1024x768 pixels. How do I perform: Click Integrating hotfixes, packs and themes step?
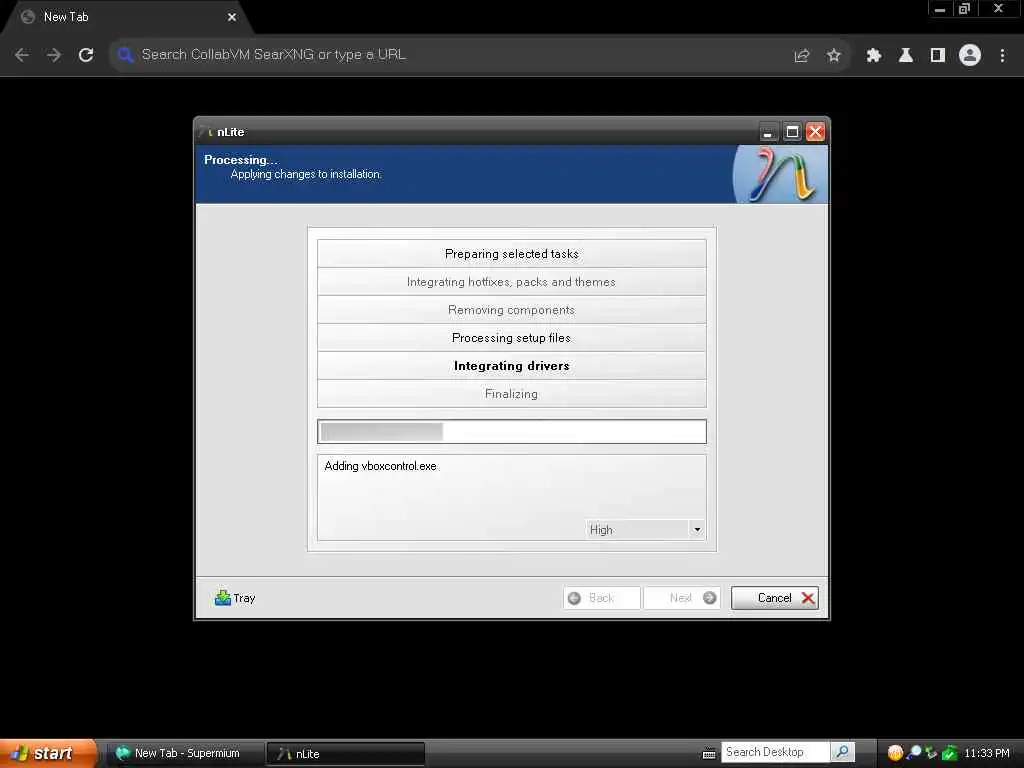click(511, 282)
